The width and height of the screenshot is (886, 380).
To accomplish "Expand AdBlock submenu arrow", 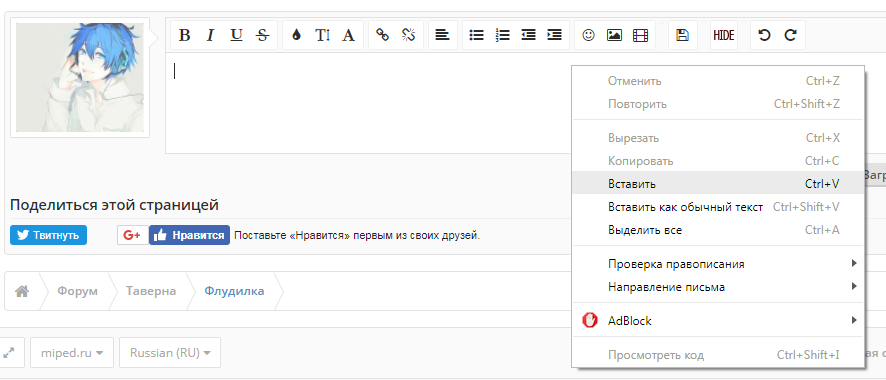I will 854,321.
